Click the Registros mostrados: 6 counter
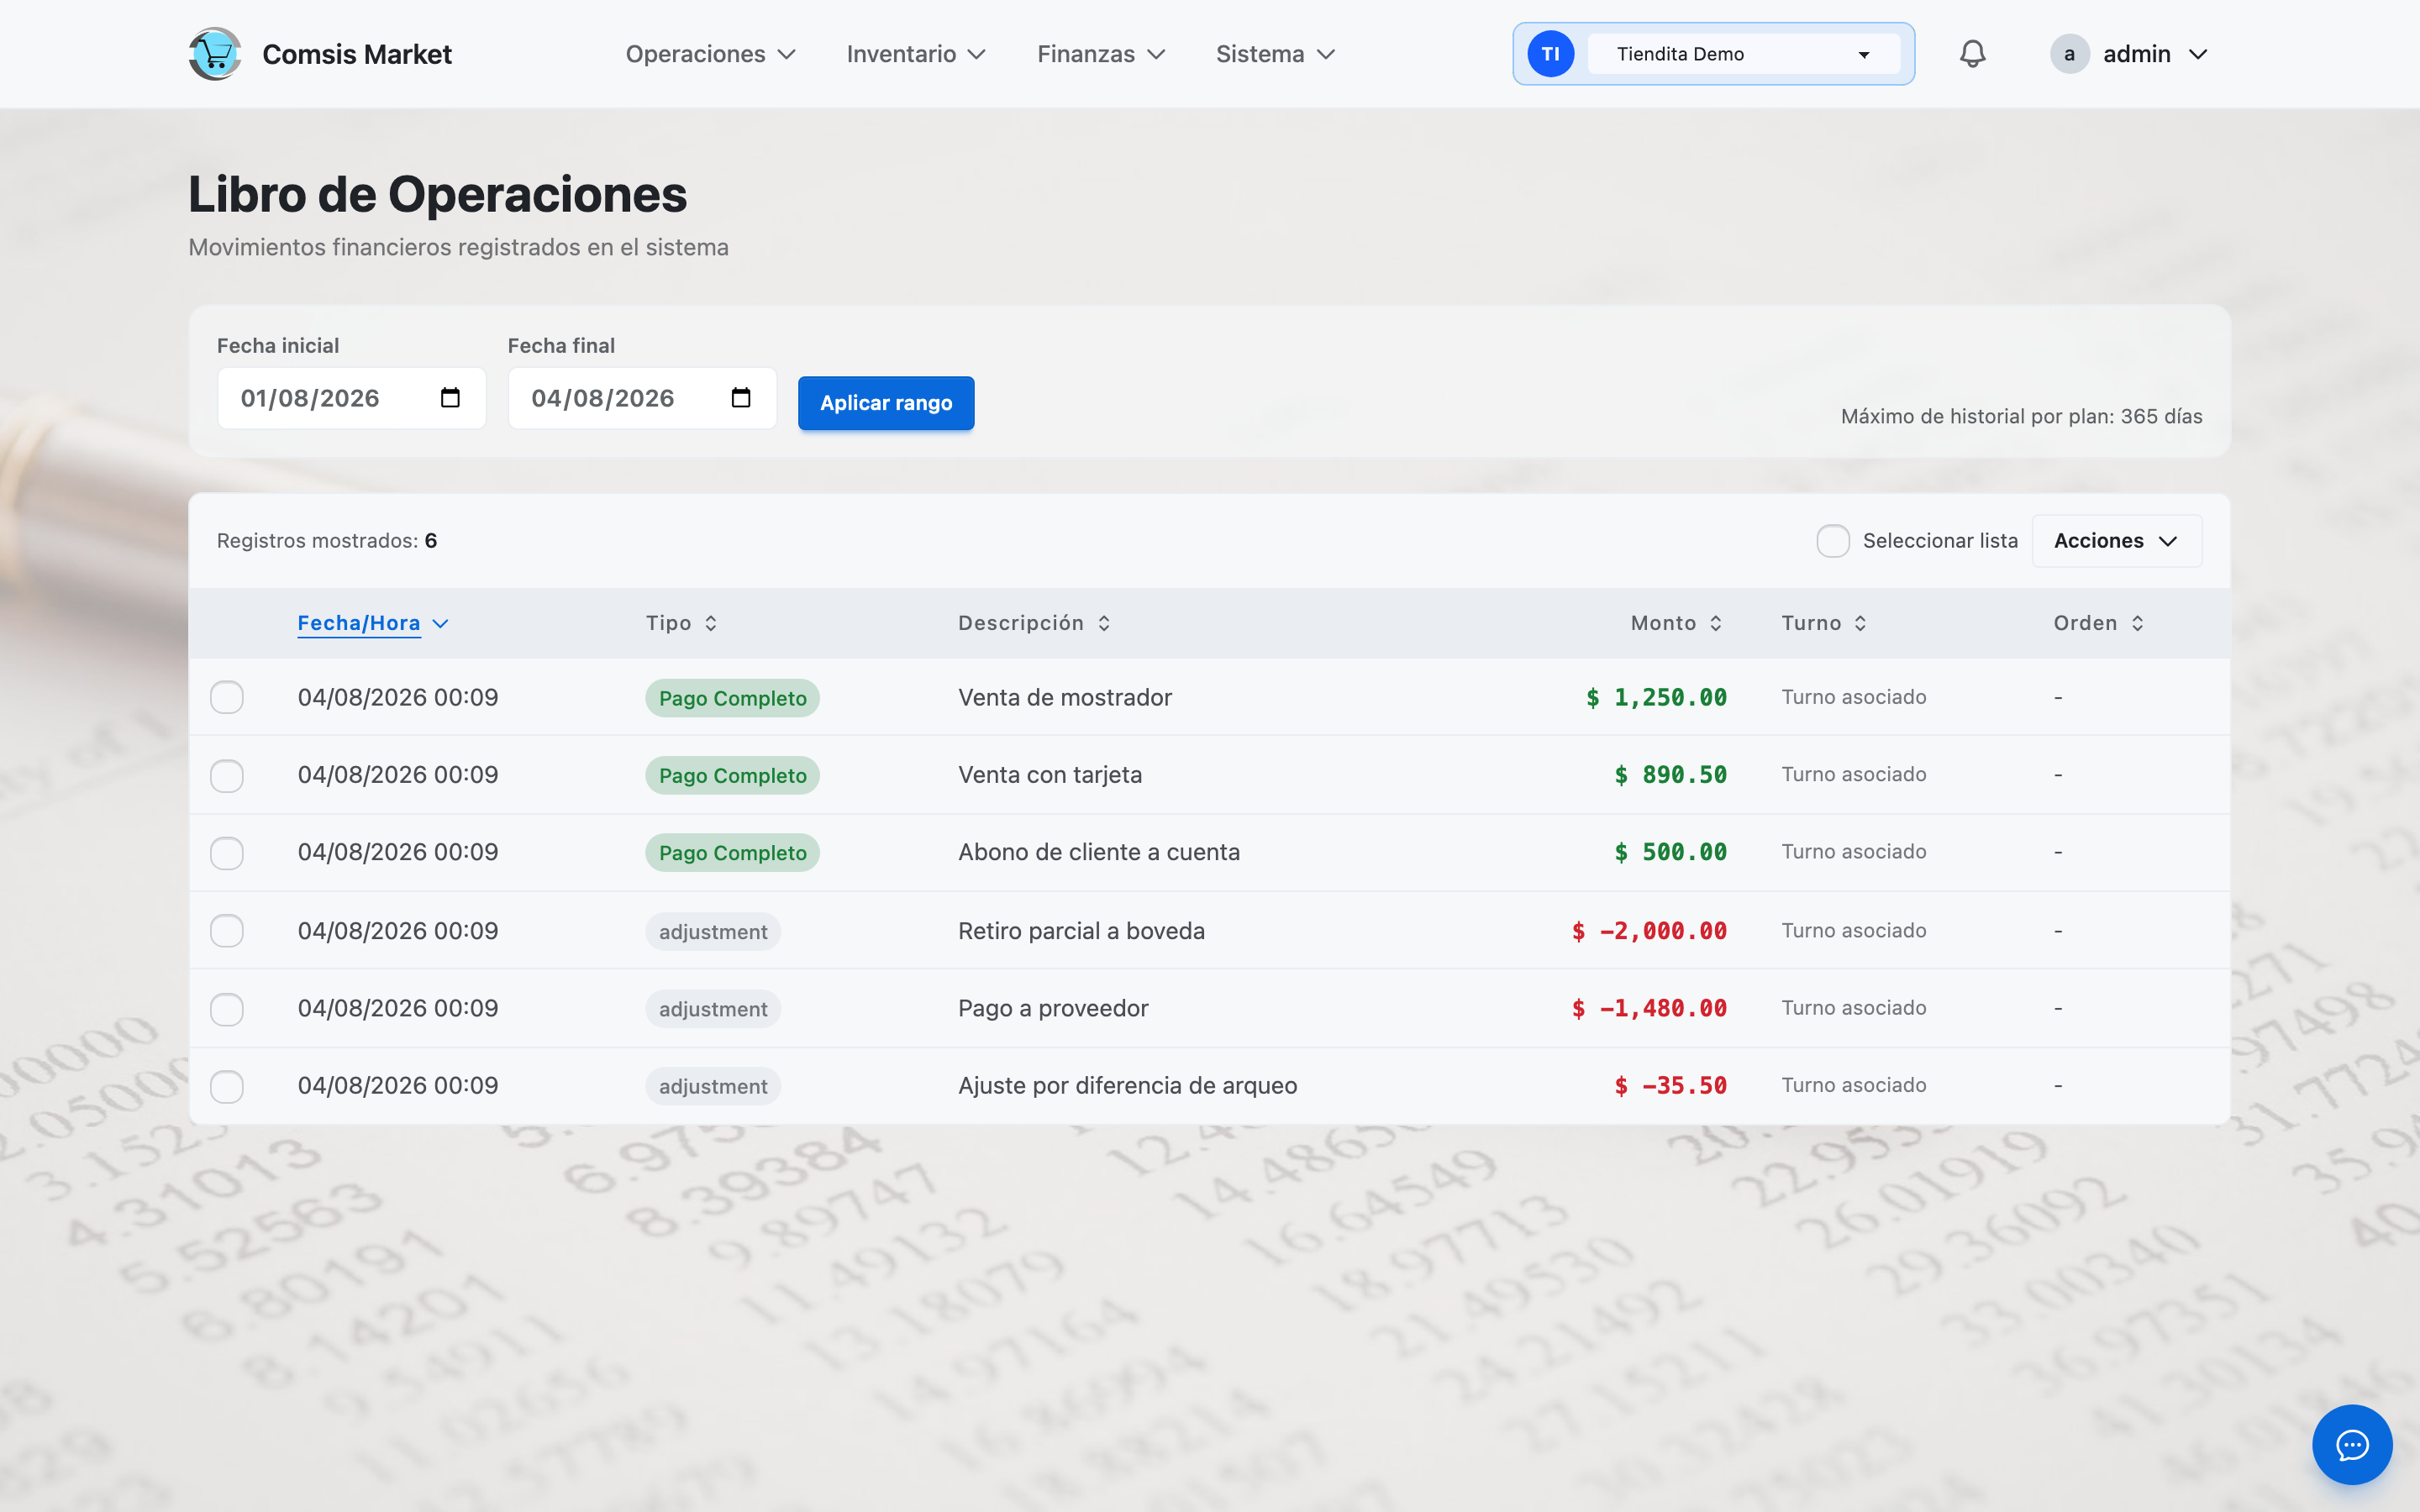The width and height of the screenshot is (2420, 1512). coord(327,541)
